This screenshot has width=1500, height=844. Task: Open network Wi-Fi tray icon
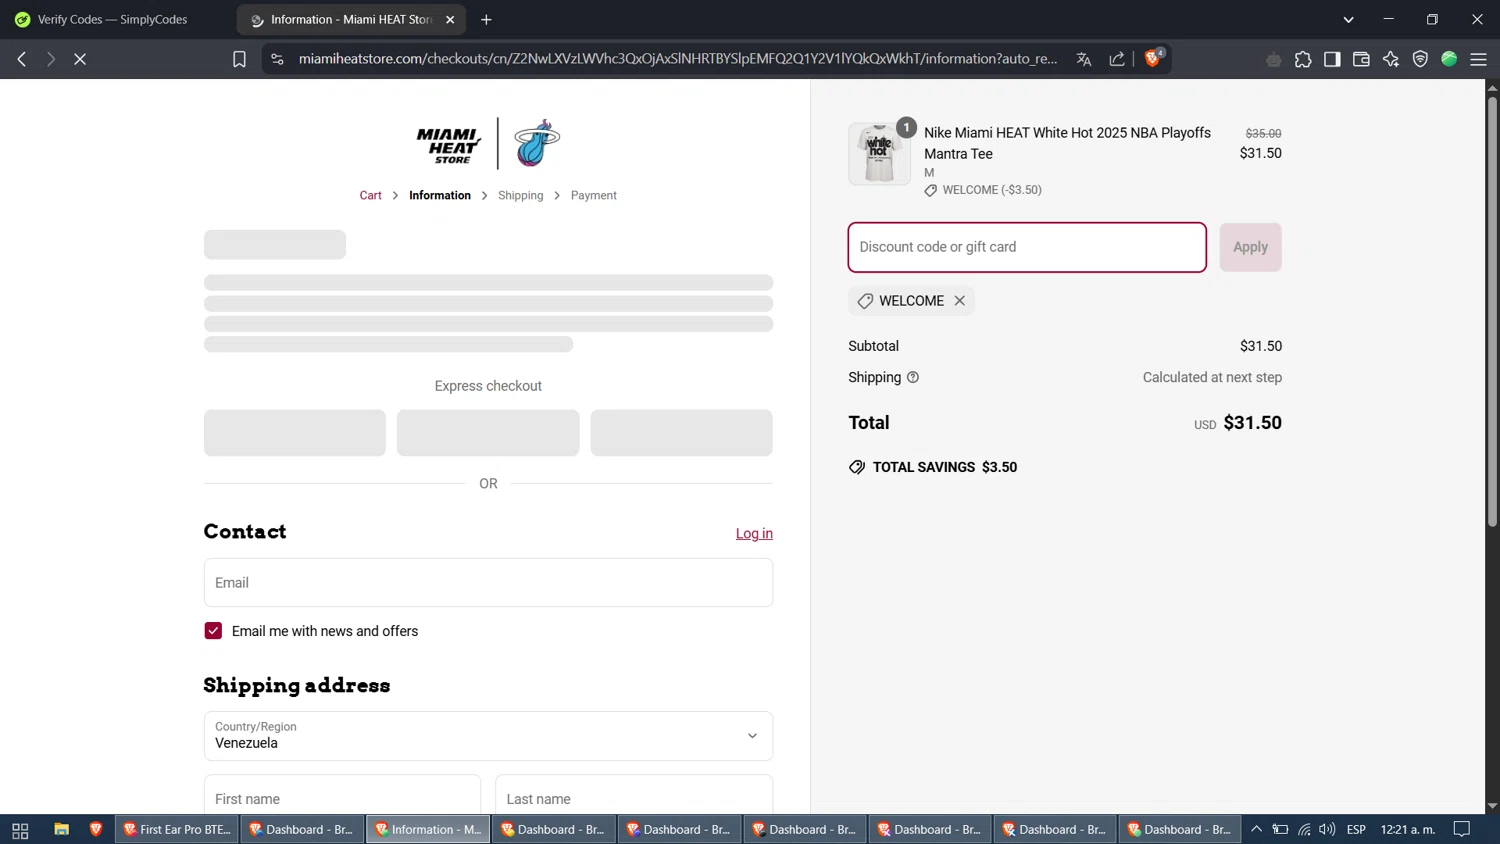pyautogui.click(x=1304, y=829)
